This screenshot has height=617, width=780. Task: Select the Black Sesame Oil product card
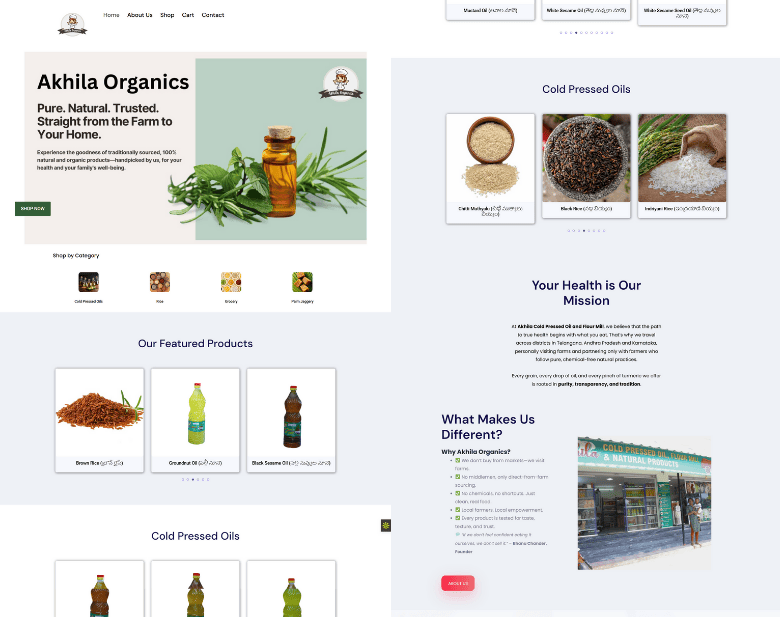[291, 420]
